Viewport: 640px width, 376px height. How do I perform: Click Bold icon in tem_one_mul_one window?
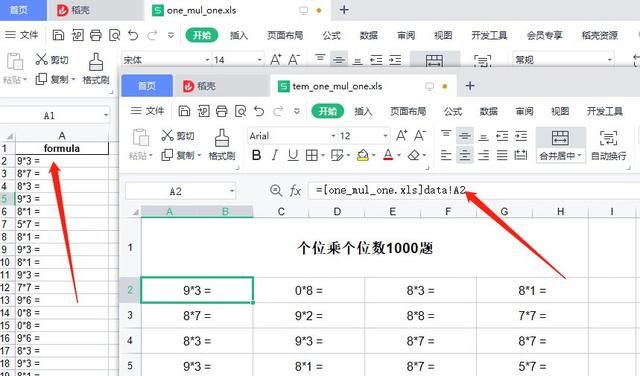tap(256, 155)
